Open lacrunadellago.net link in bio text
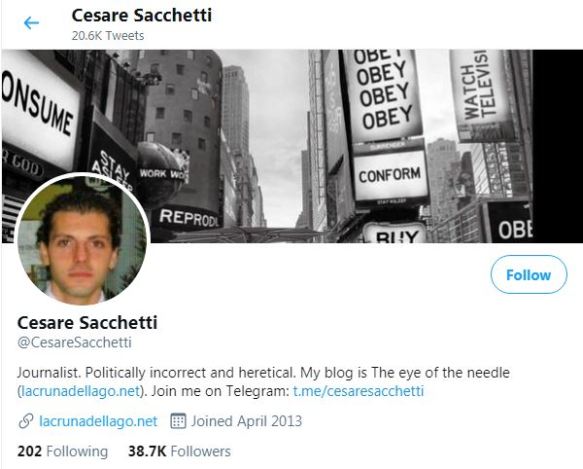 tap(80, 391)
